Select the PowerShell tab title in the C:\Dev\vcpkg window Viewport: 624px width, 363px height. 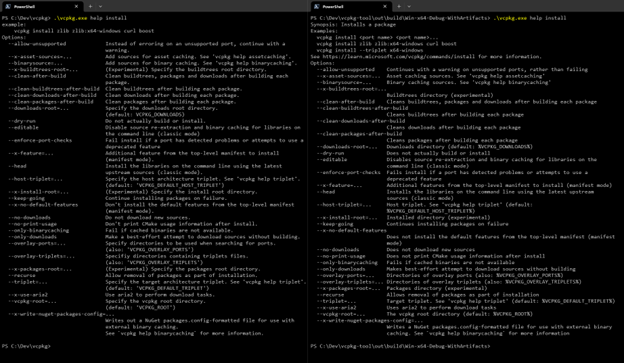click(24, 7)
